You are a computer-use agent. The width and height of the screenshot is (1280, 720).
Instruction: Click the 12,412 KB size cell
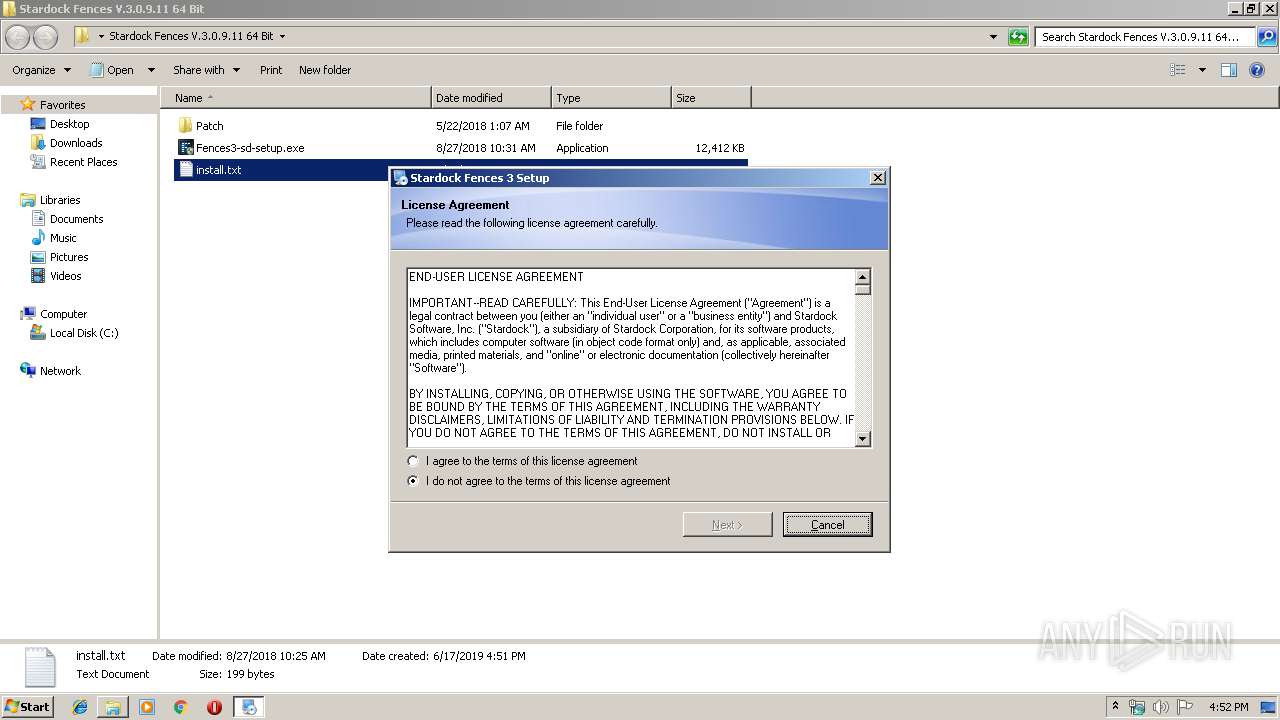pyautogui.click(x=720, y=148)
